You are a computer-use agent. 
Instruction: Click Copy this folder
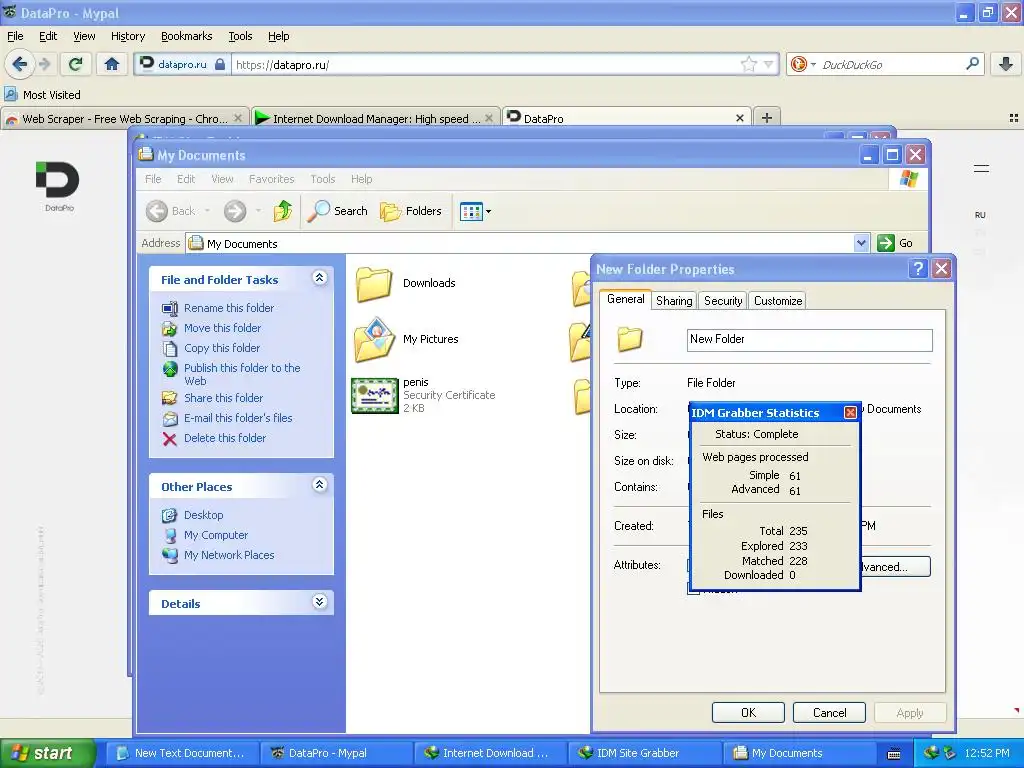click(x=221, y=348)
